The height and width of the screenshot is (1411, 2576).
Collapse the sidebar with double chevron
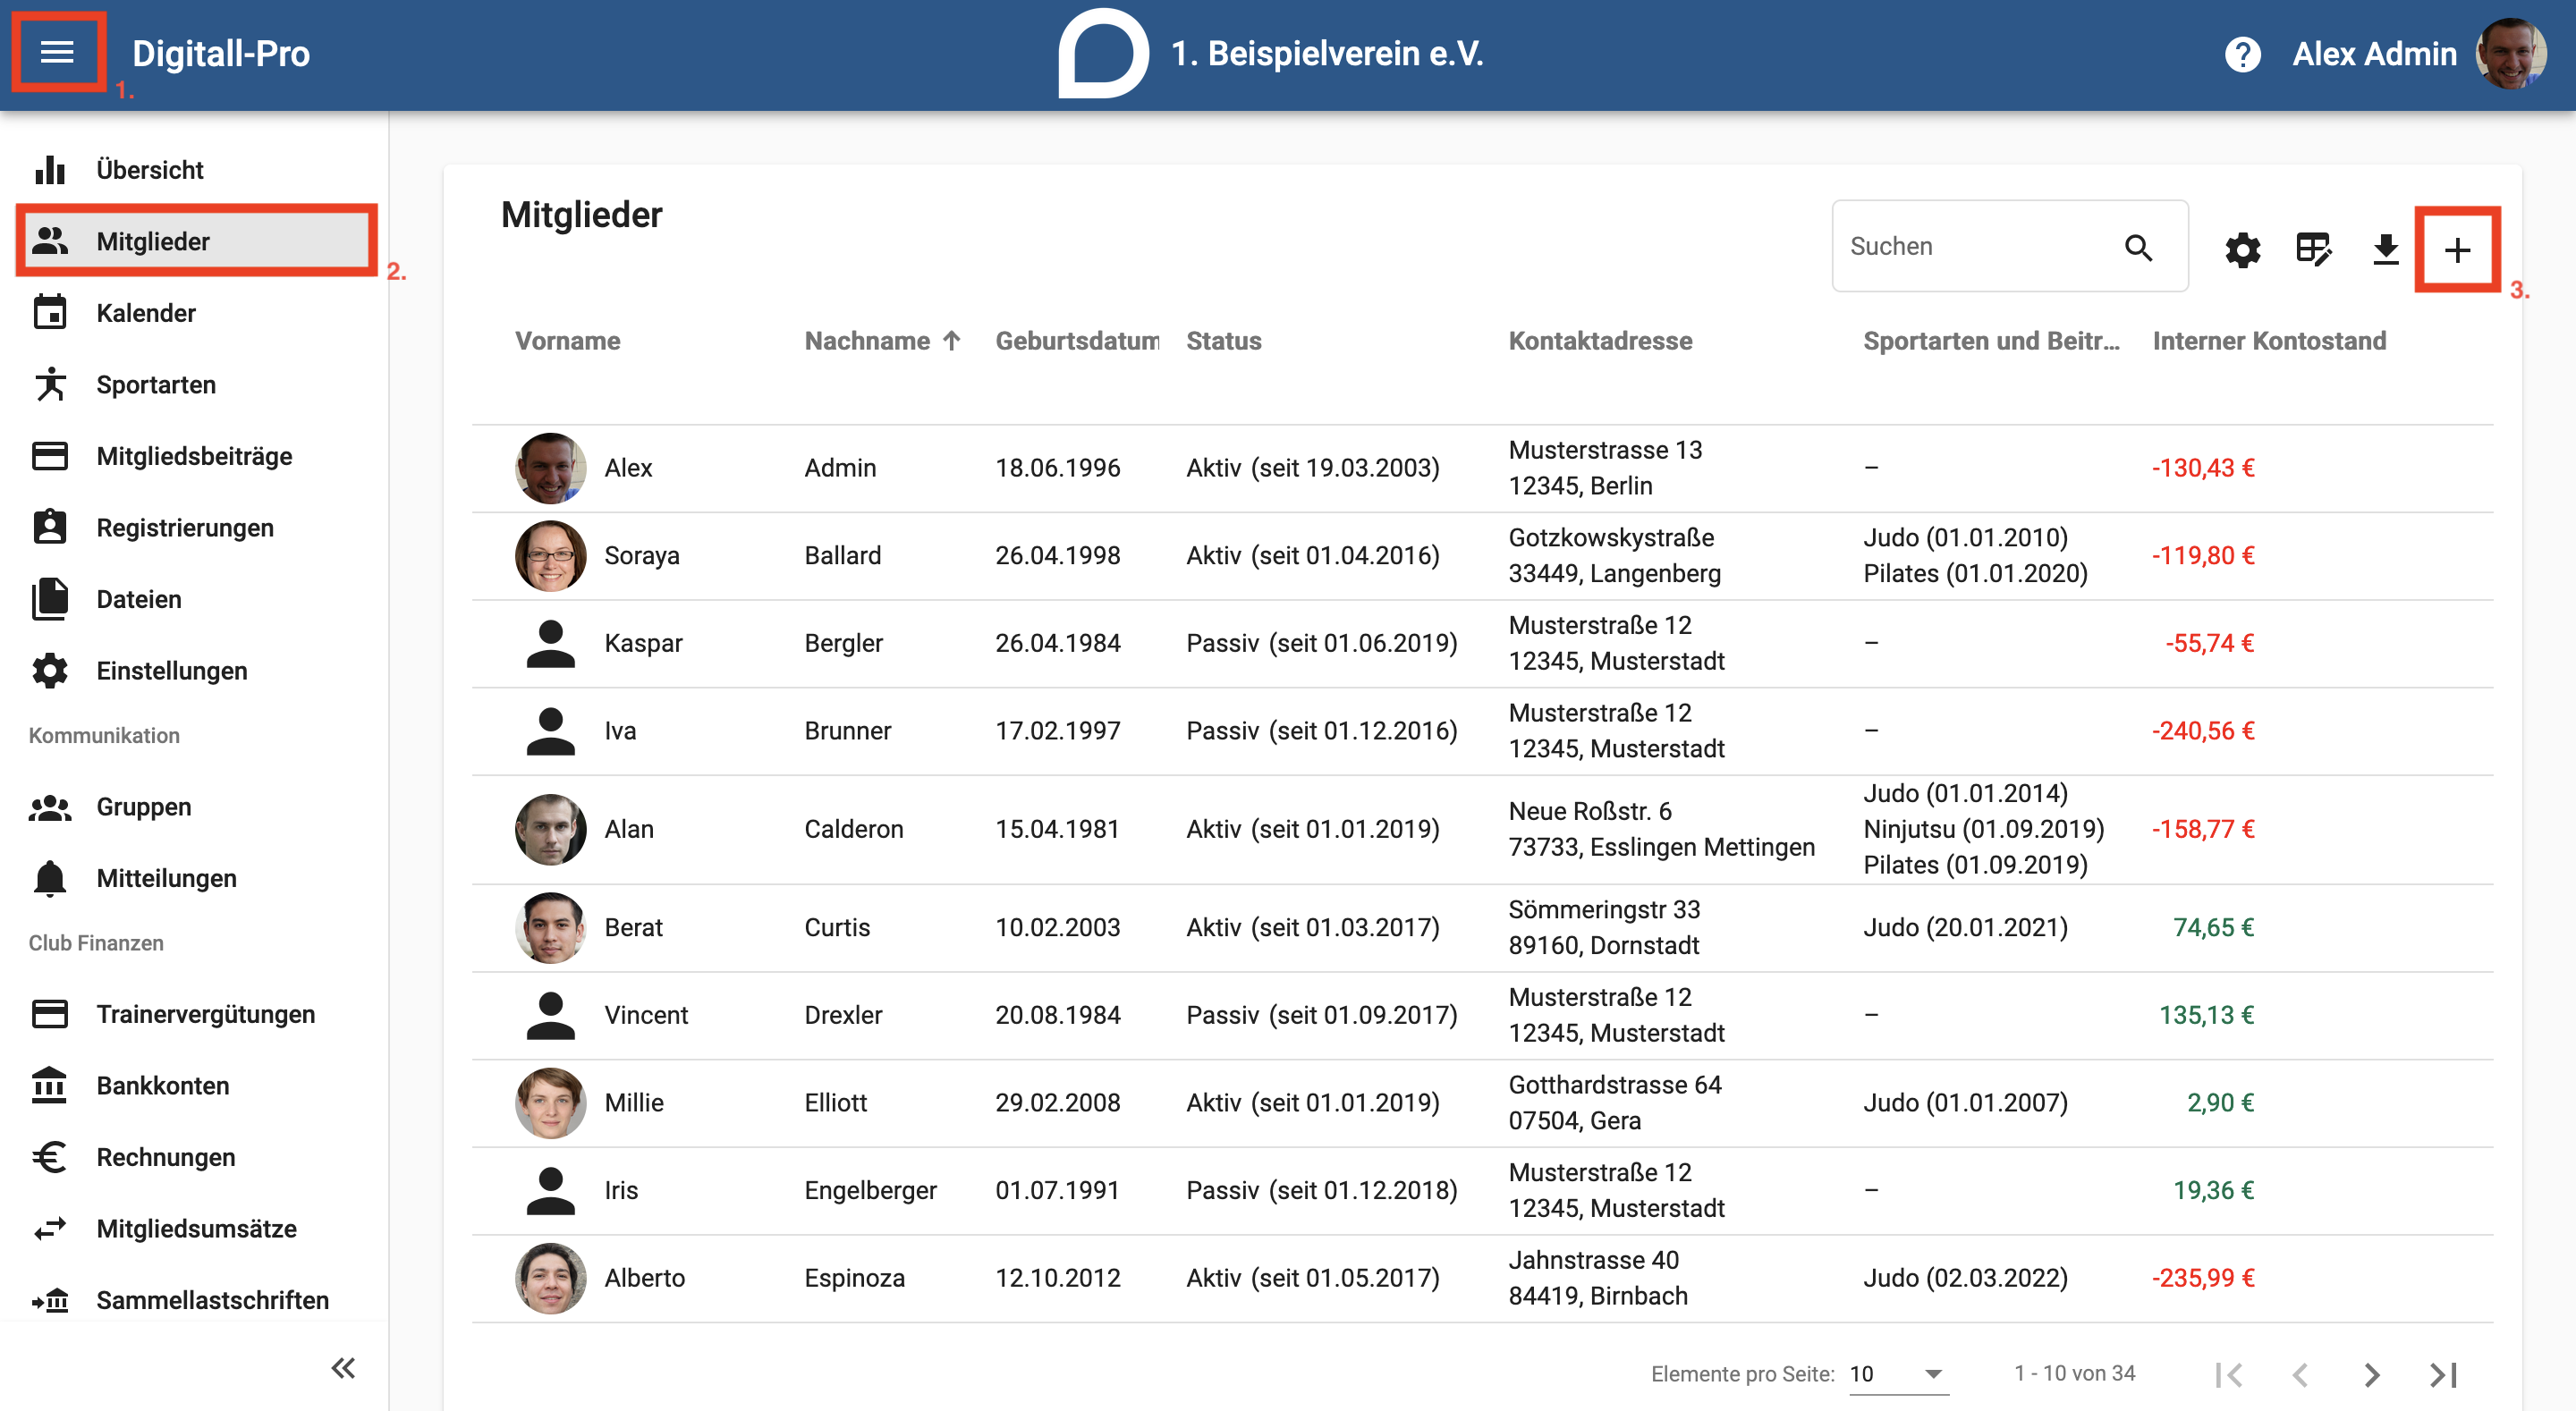(x=343, y=1367)
